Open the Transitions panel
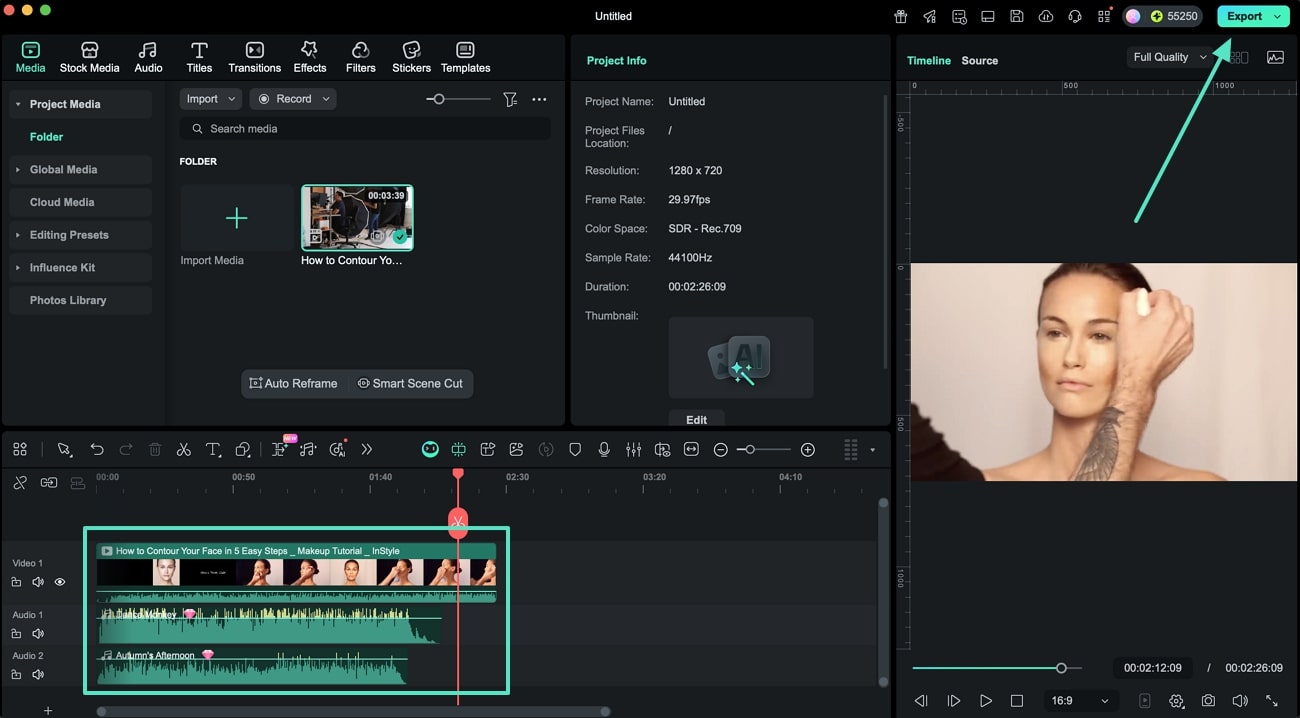Image resolution: width=1300 pixels, height=718 pixels. click(x=254, y=56)
